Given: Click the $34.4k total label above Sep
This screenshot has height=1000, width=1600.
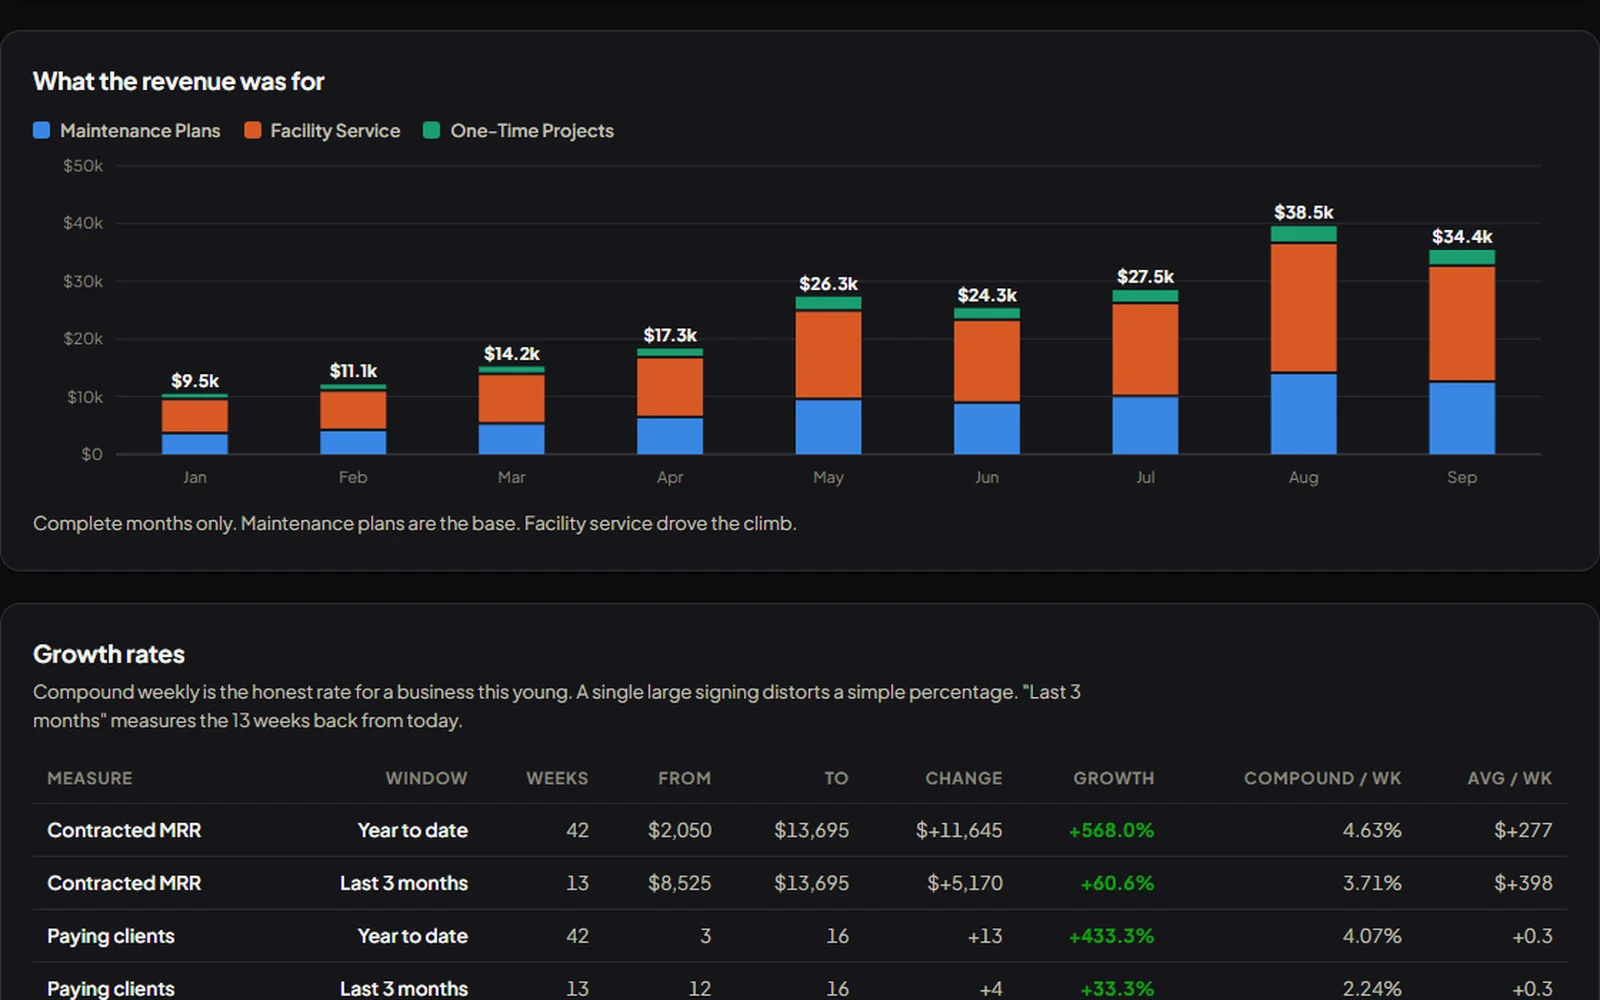Looking at the screenshot, I should [x=1462, y=236].
